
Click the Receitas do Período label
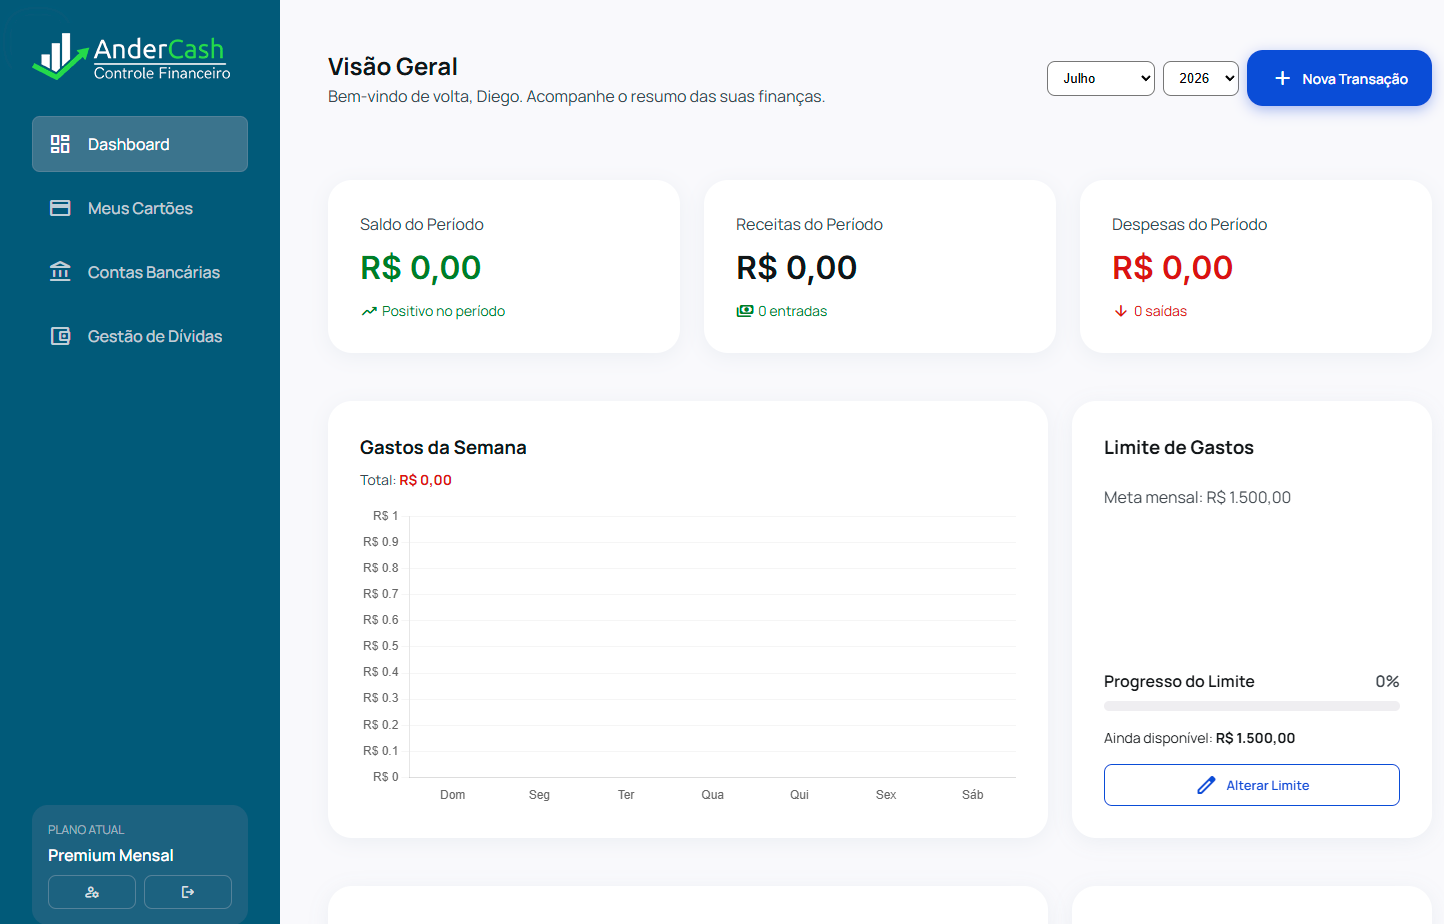pyautogui.click(x=809, y=225)
